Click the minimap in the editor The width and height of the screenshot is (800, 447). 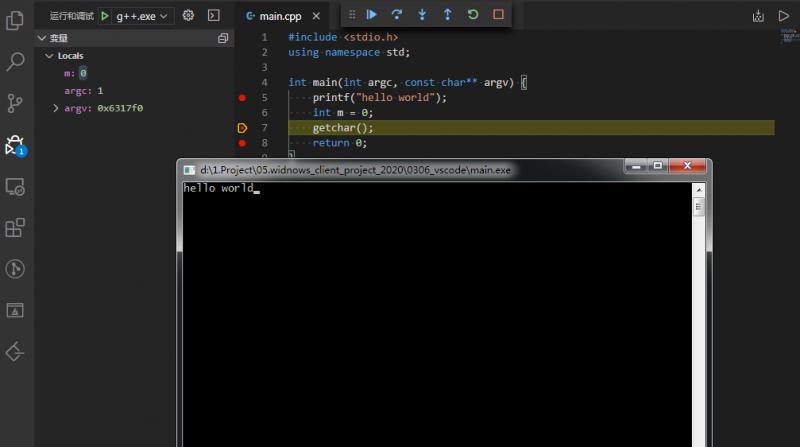pyautogui.click(x=789, y=36)
